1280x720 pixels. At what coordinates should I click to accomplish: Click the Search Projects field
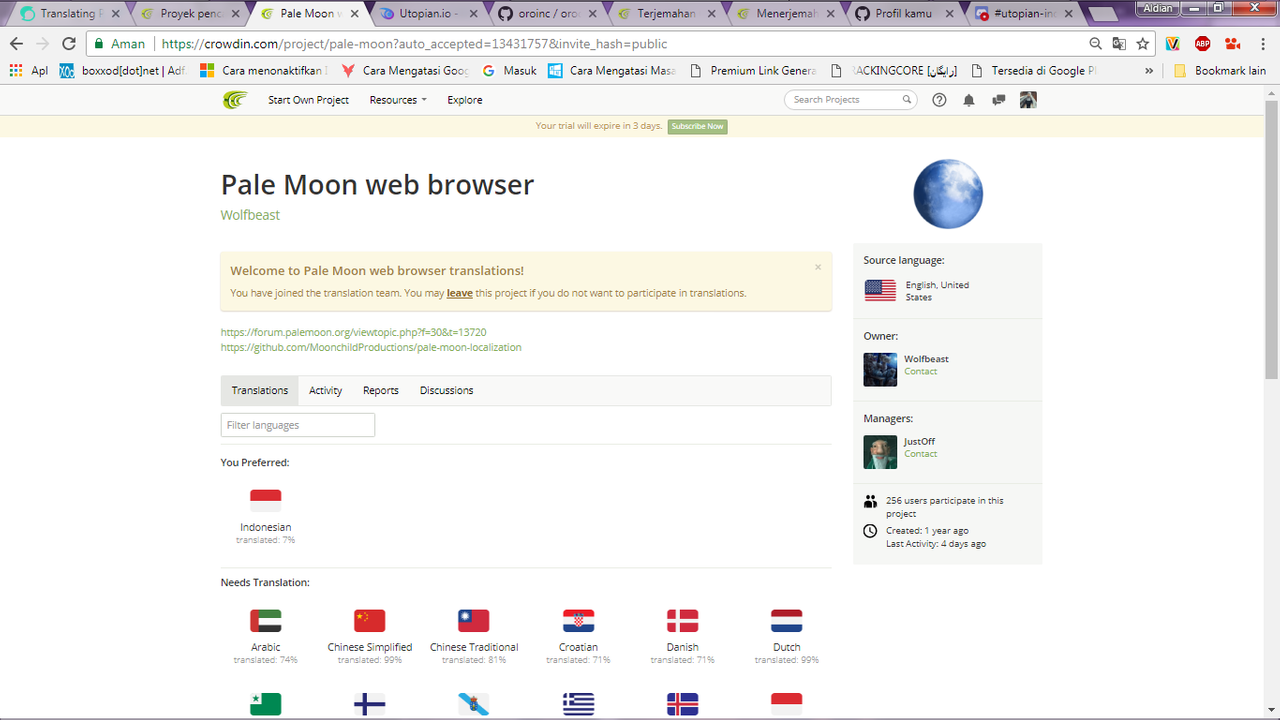tap(850, 100)
